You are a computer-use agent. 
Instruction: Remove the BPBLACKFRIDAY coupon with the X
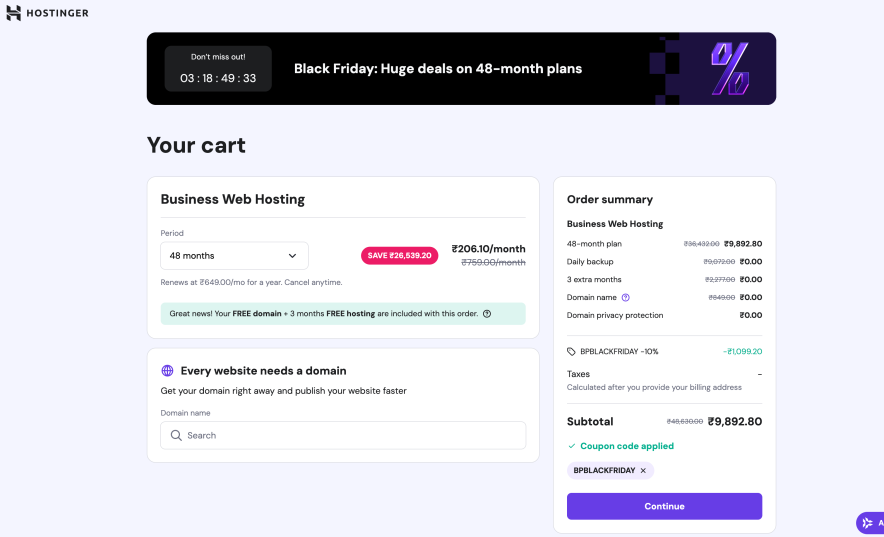pos(643,470)
